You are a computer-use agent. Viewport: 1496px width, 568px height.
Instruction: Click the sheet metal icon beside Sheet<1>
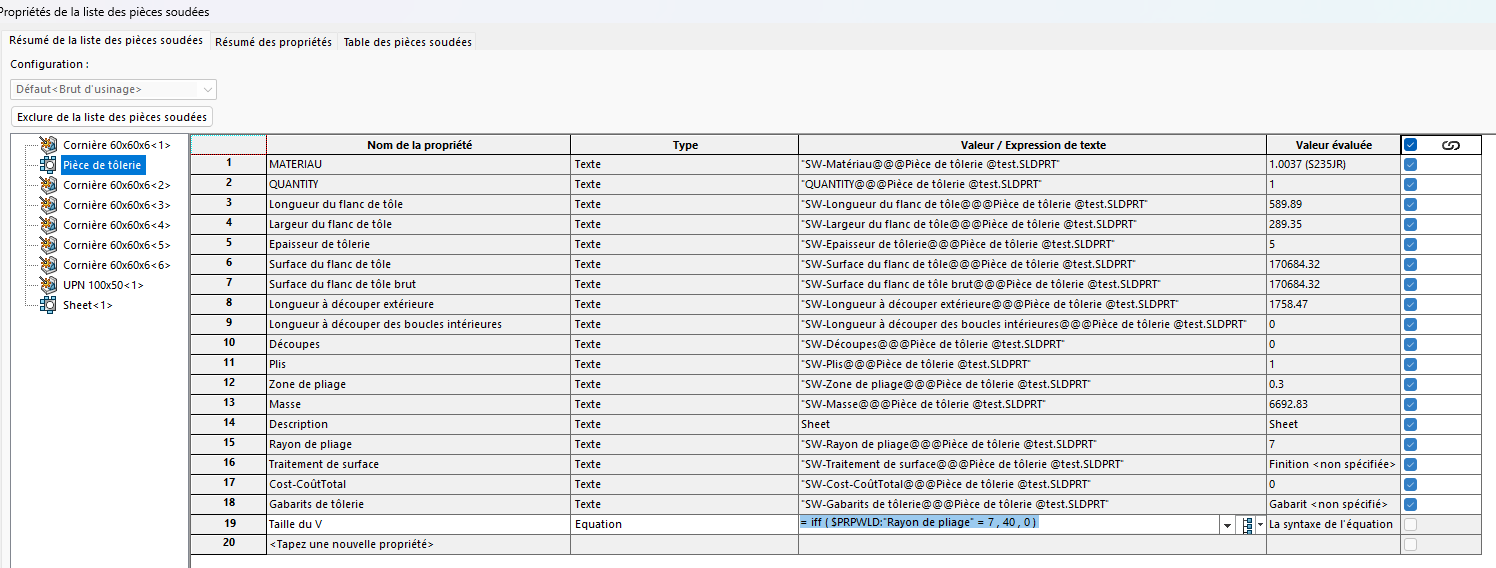pyautogui.click(x=48, y=305)
